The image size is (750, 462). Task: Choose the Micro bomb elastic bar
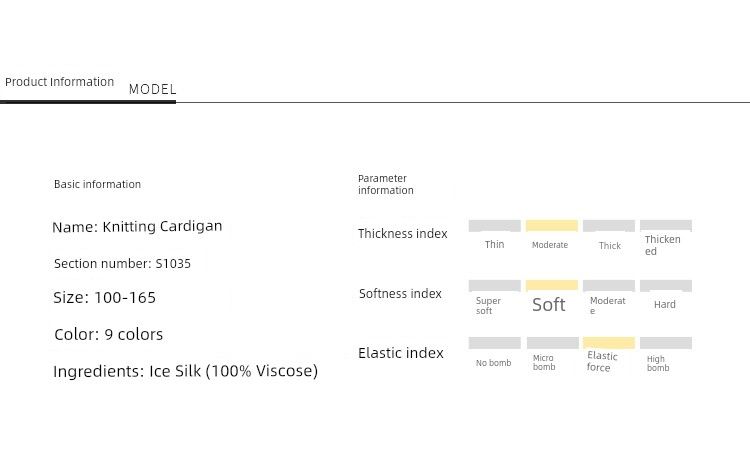tap(552, 343)
